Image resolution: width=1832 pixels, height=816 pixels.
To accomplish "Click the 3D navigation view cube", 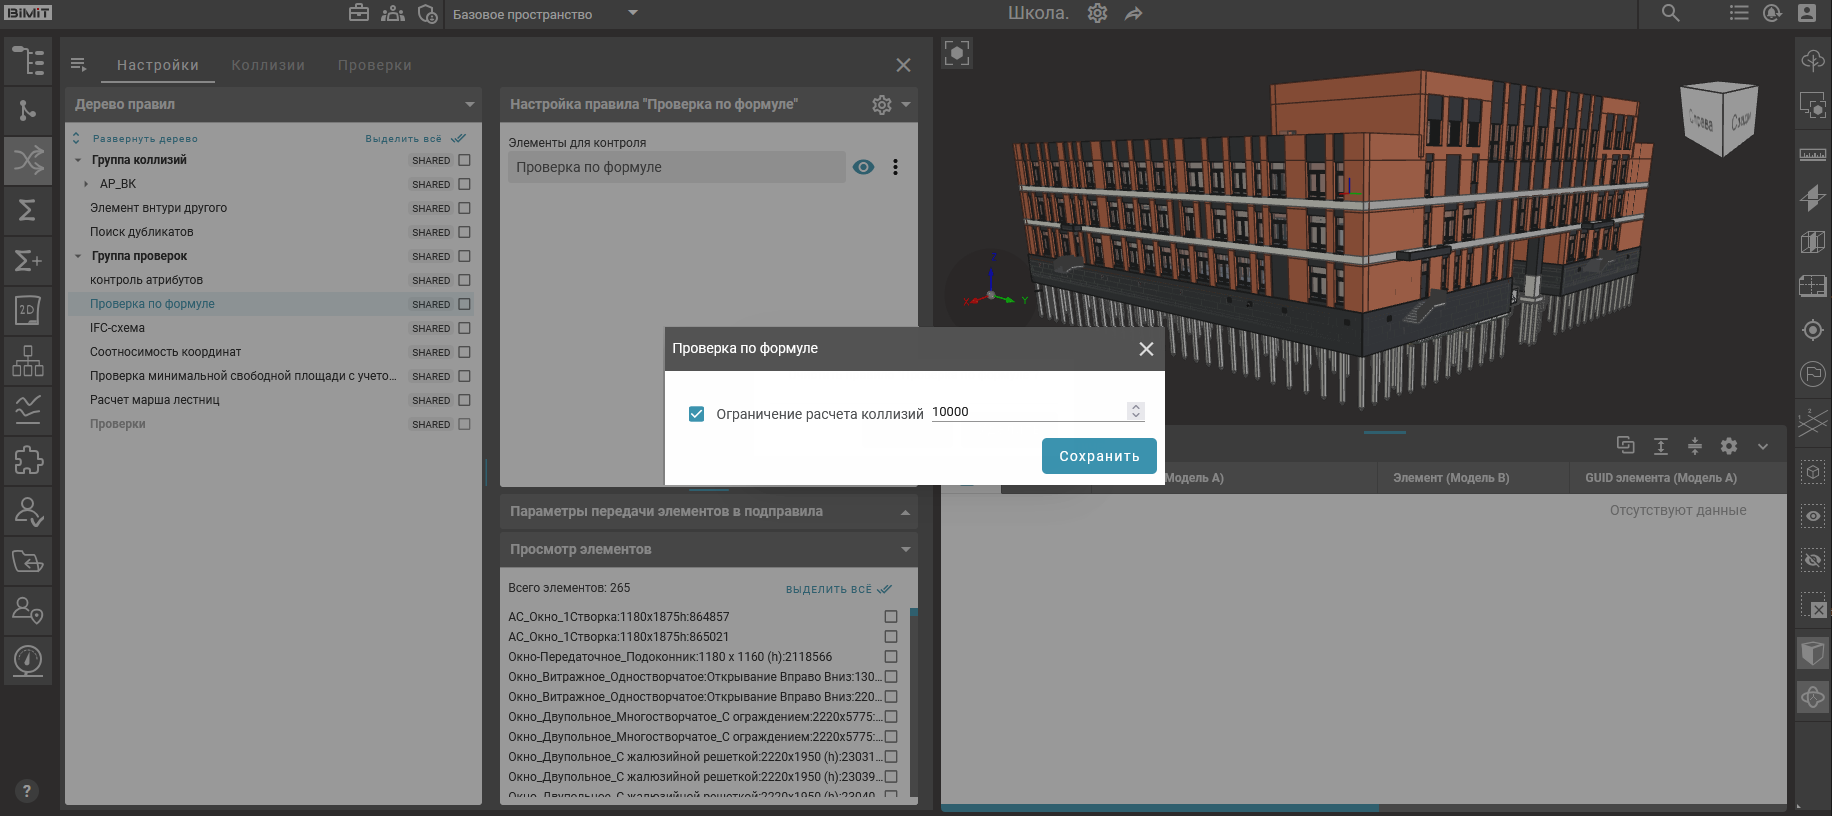I will [x=1720, y=120].
